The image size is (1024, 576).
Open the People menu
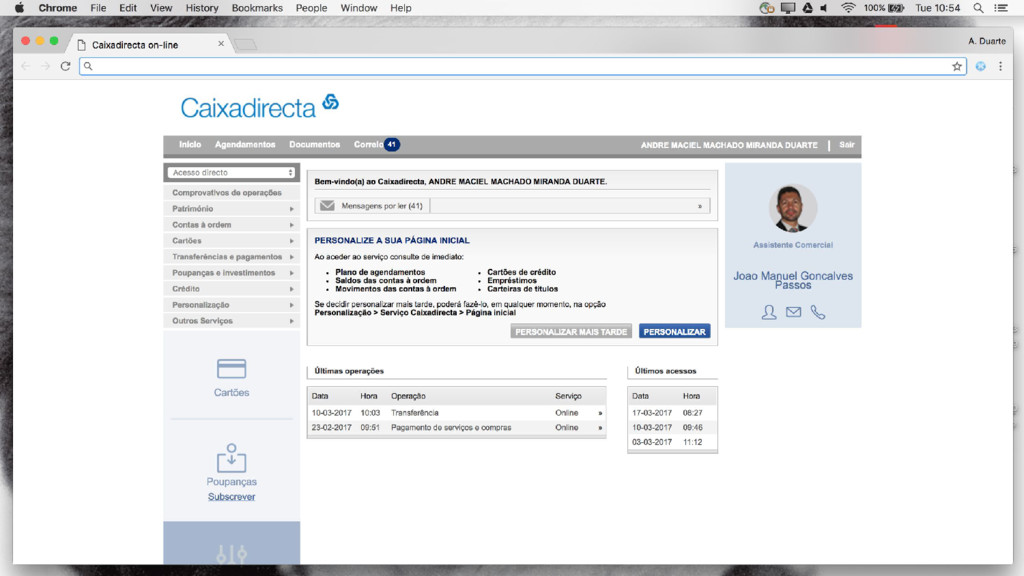click(312, 8)
